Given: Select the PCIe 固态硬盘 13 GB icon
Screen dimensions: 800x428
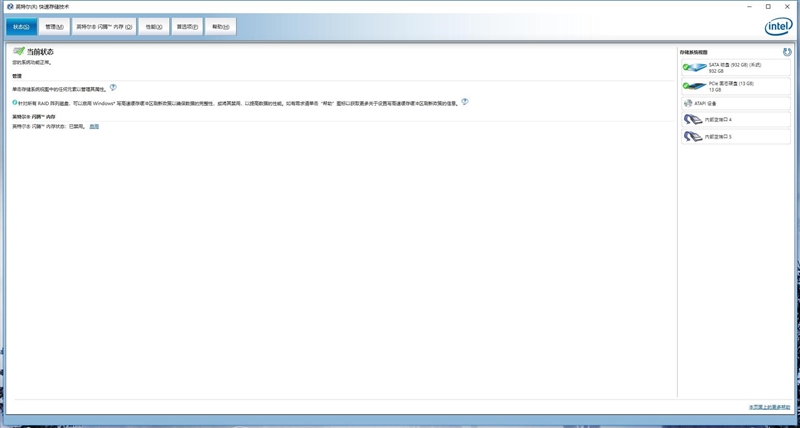Looking at the screenshot, I should [693, 85].
